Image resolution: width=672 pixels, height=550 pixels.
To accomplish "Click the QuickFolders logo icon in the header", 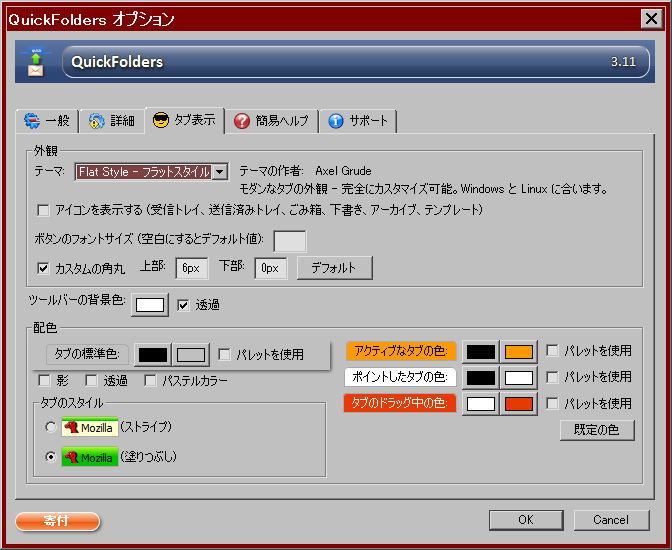I will click(x=36, y=62).
